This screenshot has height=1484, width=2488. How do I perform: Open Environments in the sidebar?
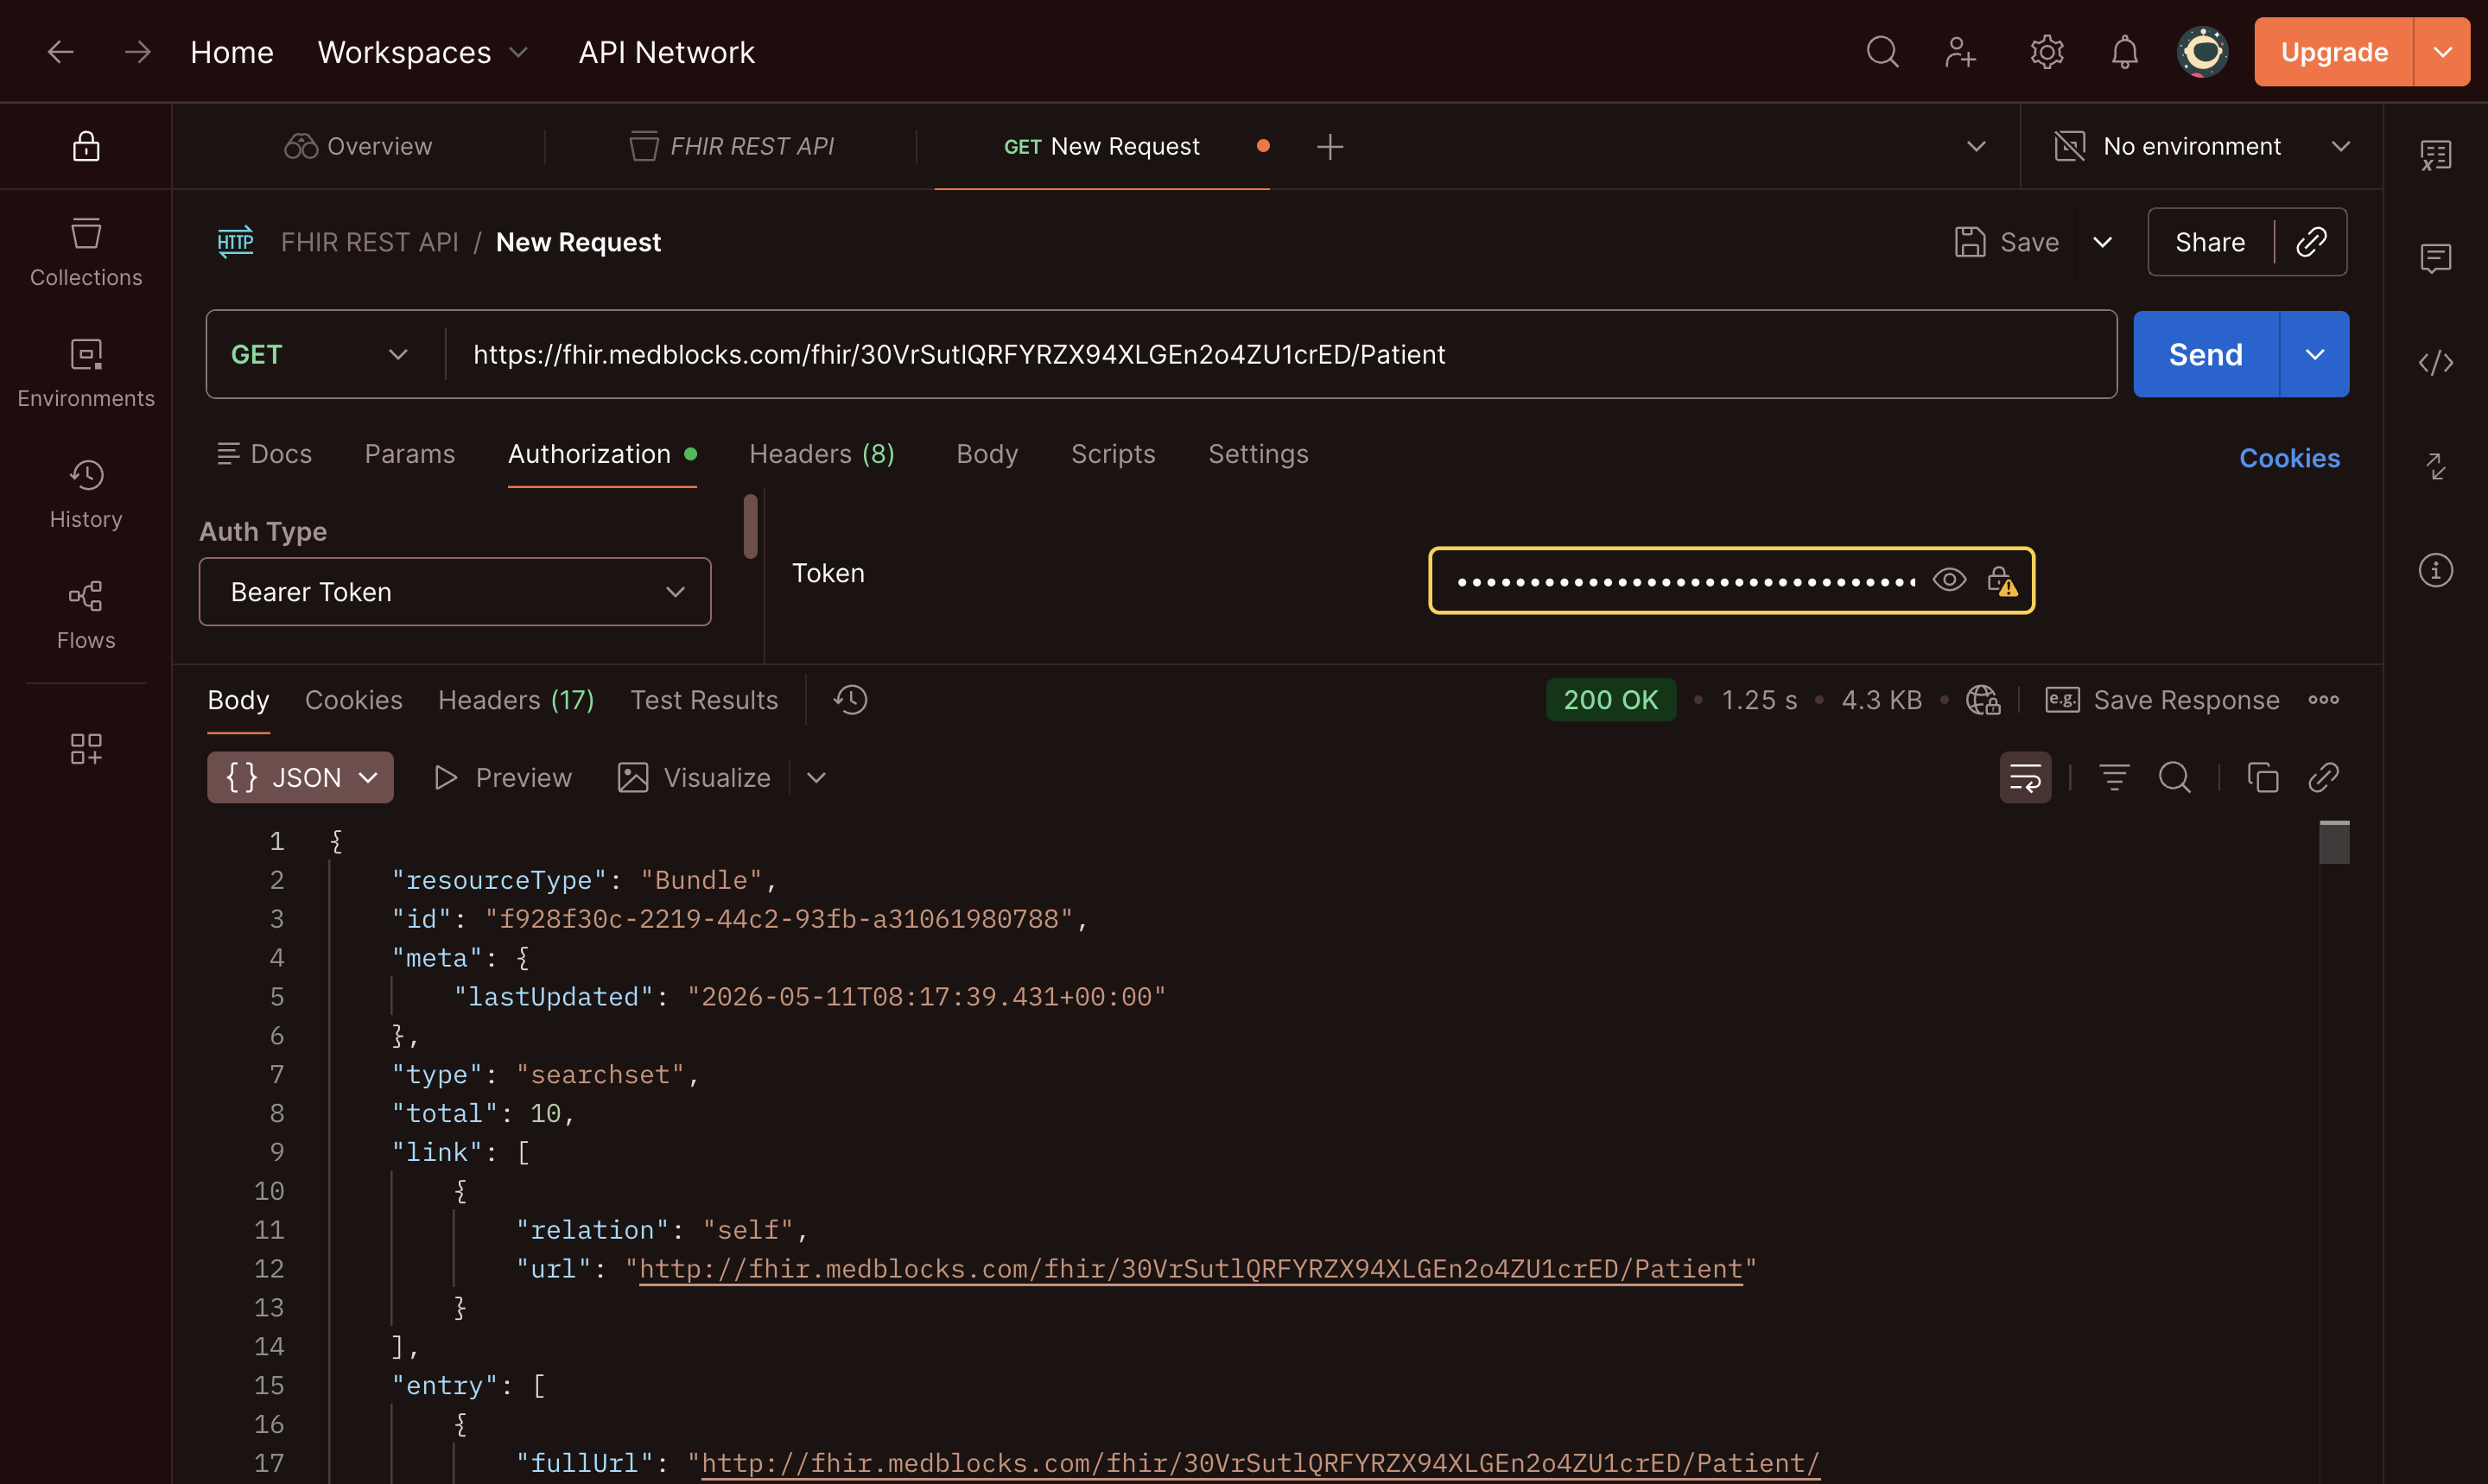point(86,373)
